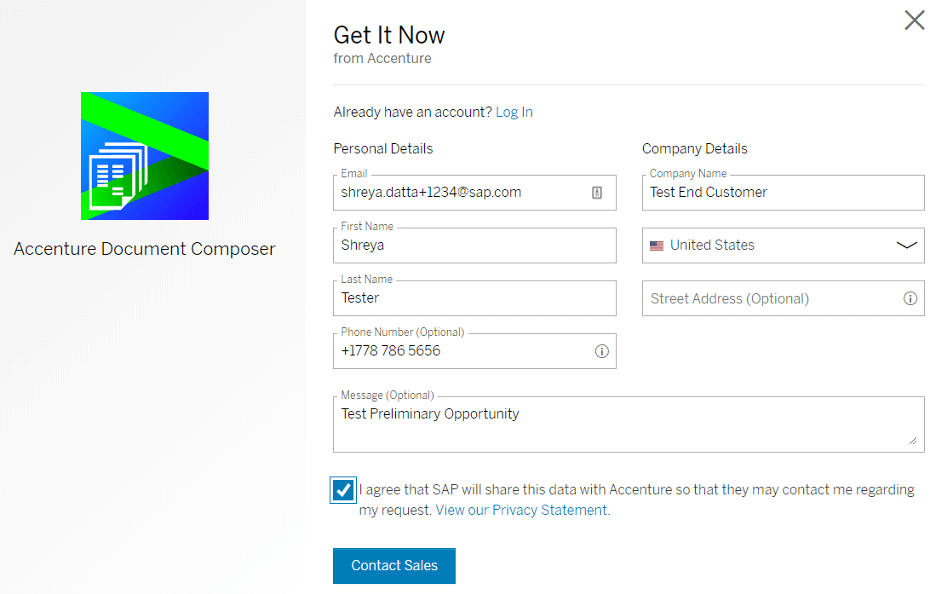The height and width of the screenshot is (594, 936).
Task: Show info icon for Phone Number field
Action: tap(601, 351)
